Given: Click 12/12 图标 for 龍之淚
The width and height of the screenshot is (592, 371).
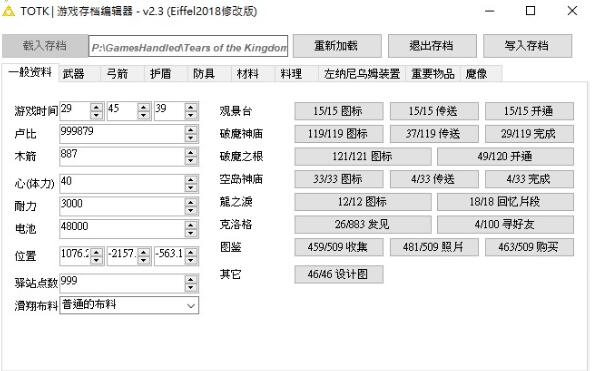Looking at the screenshot, I should click(x=363, y=202).
